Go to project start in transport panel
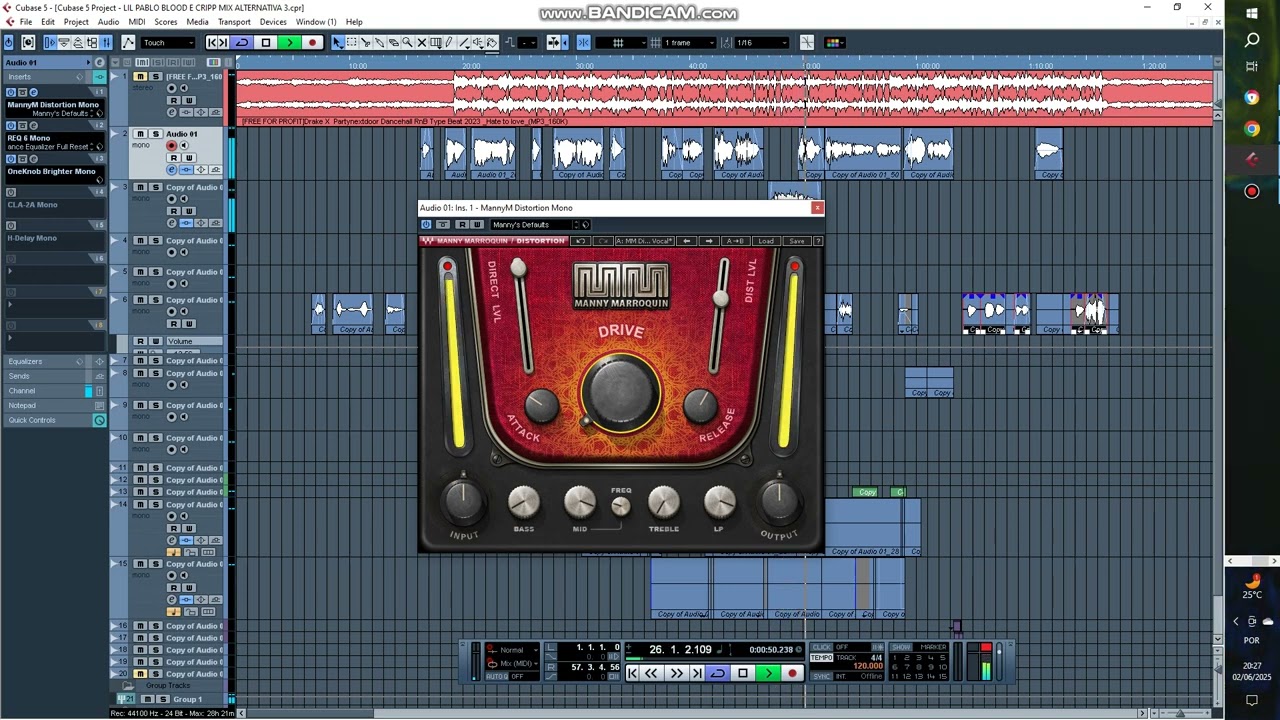The width and height of the screenshot is (1280, 720). pyautogui.click(x=632, y=674)
